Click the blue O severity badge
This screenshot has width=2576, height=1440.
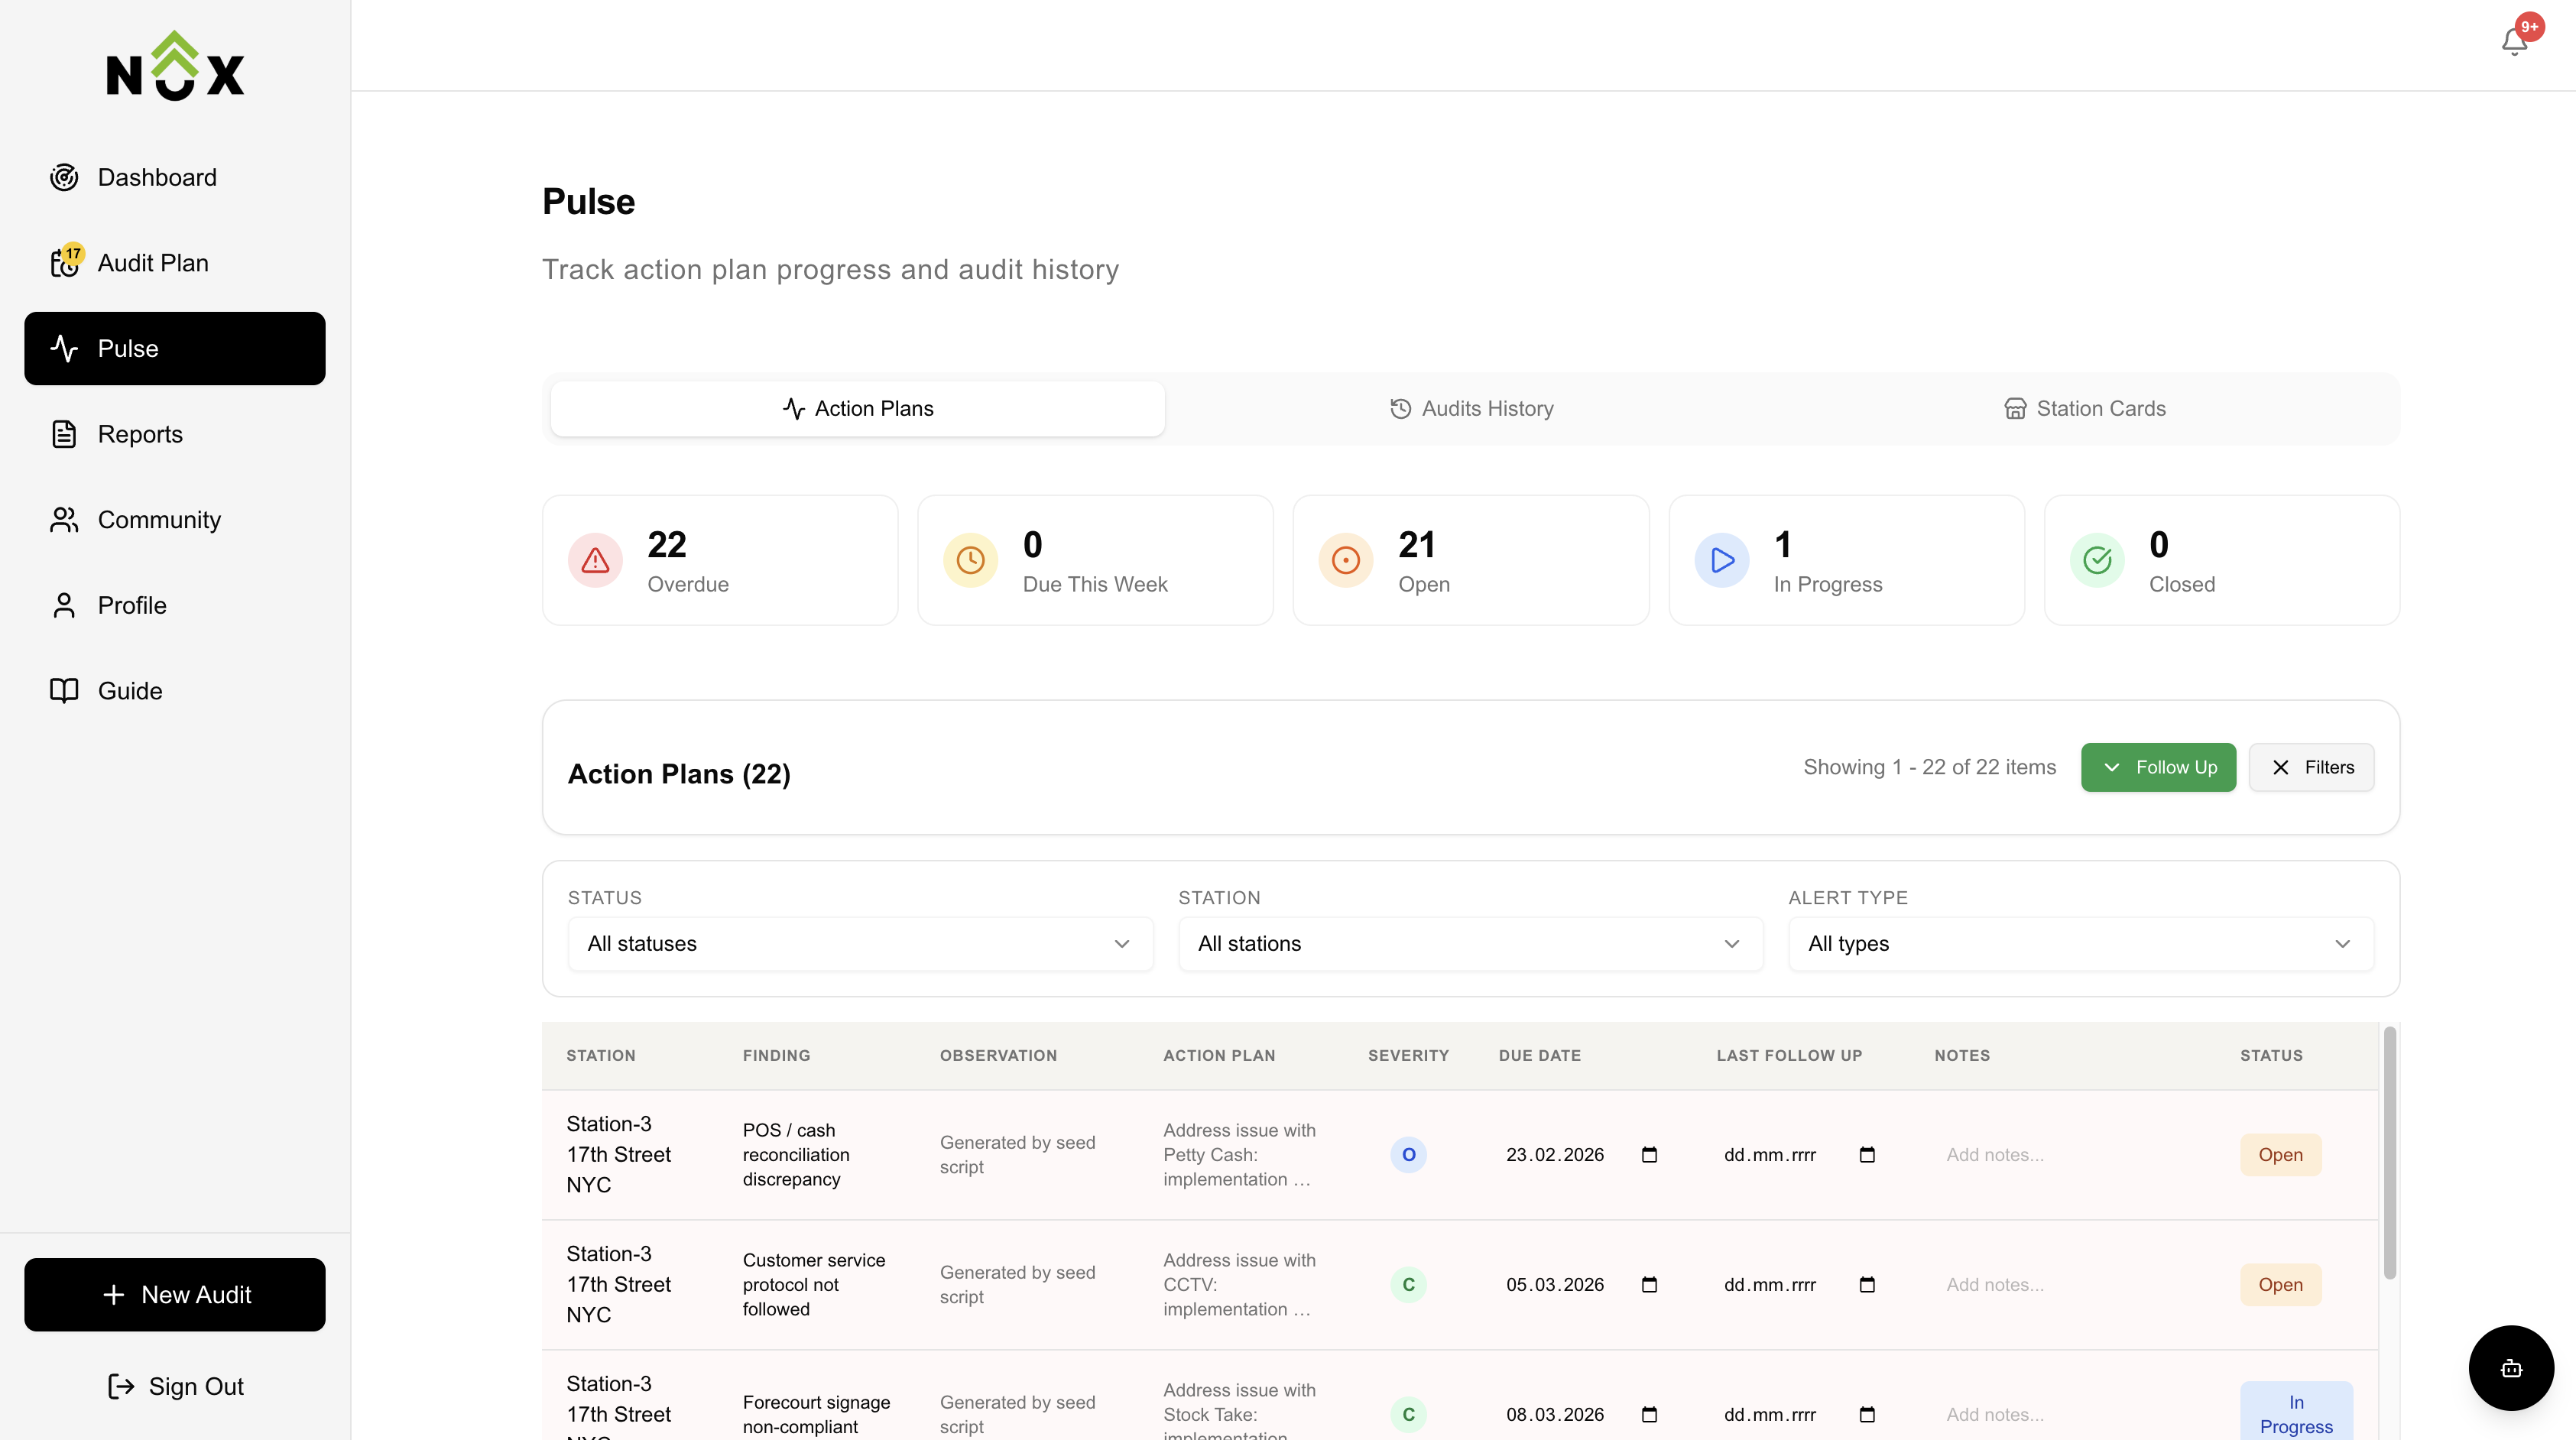[1408, 1154]
